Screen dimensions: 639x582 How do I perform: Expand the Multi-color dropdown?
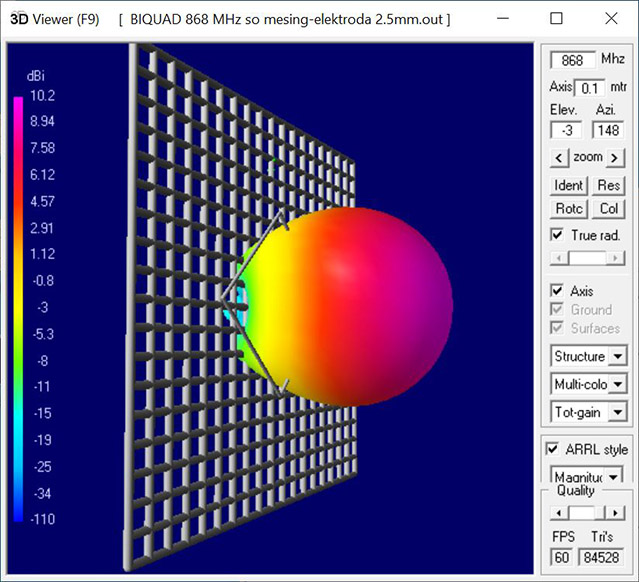[x=617, y=384]
